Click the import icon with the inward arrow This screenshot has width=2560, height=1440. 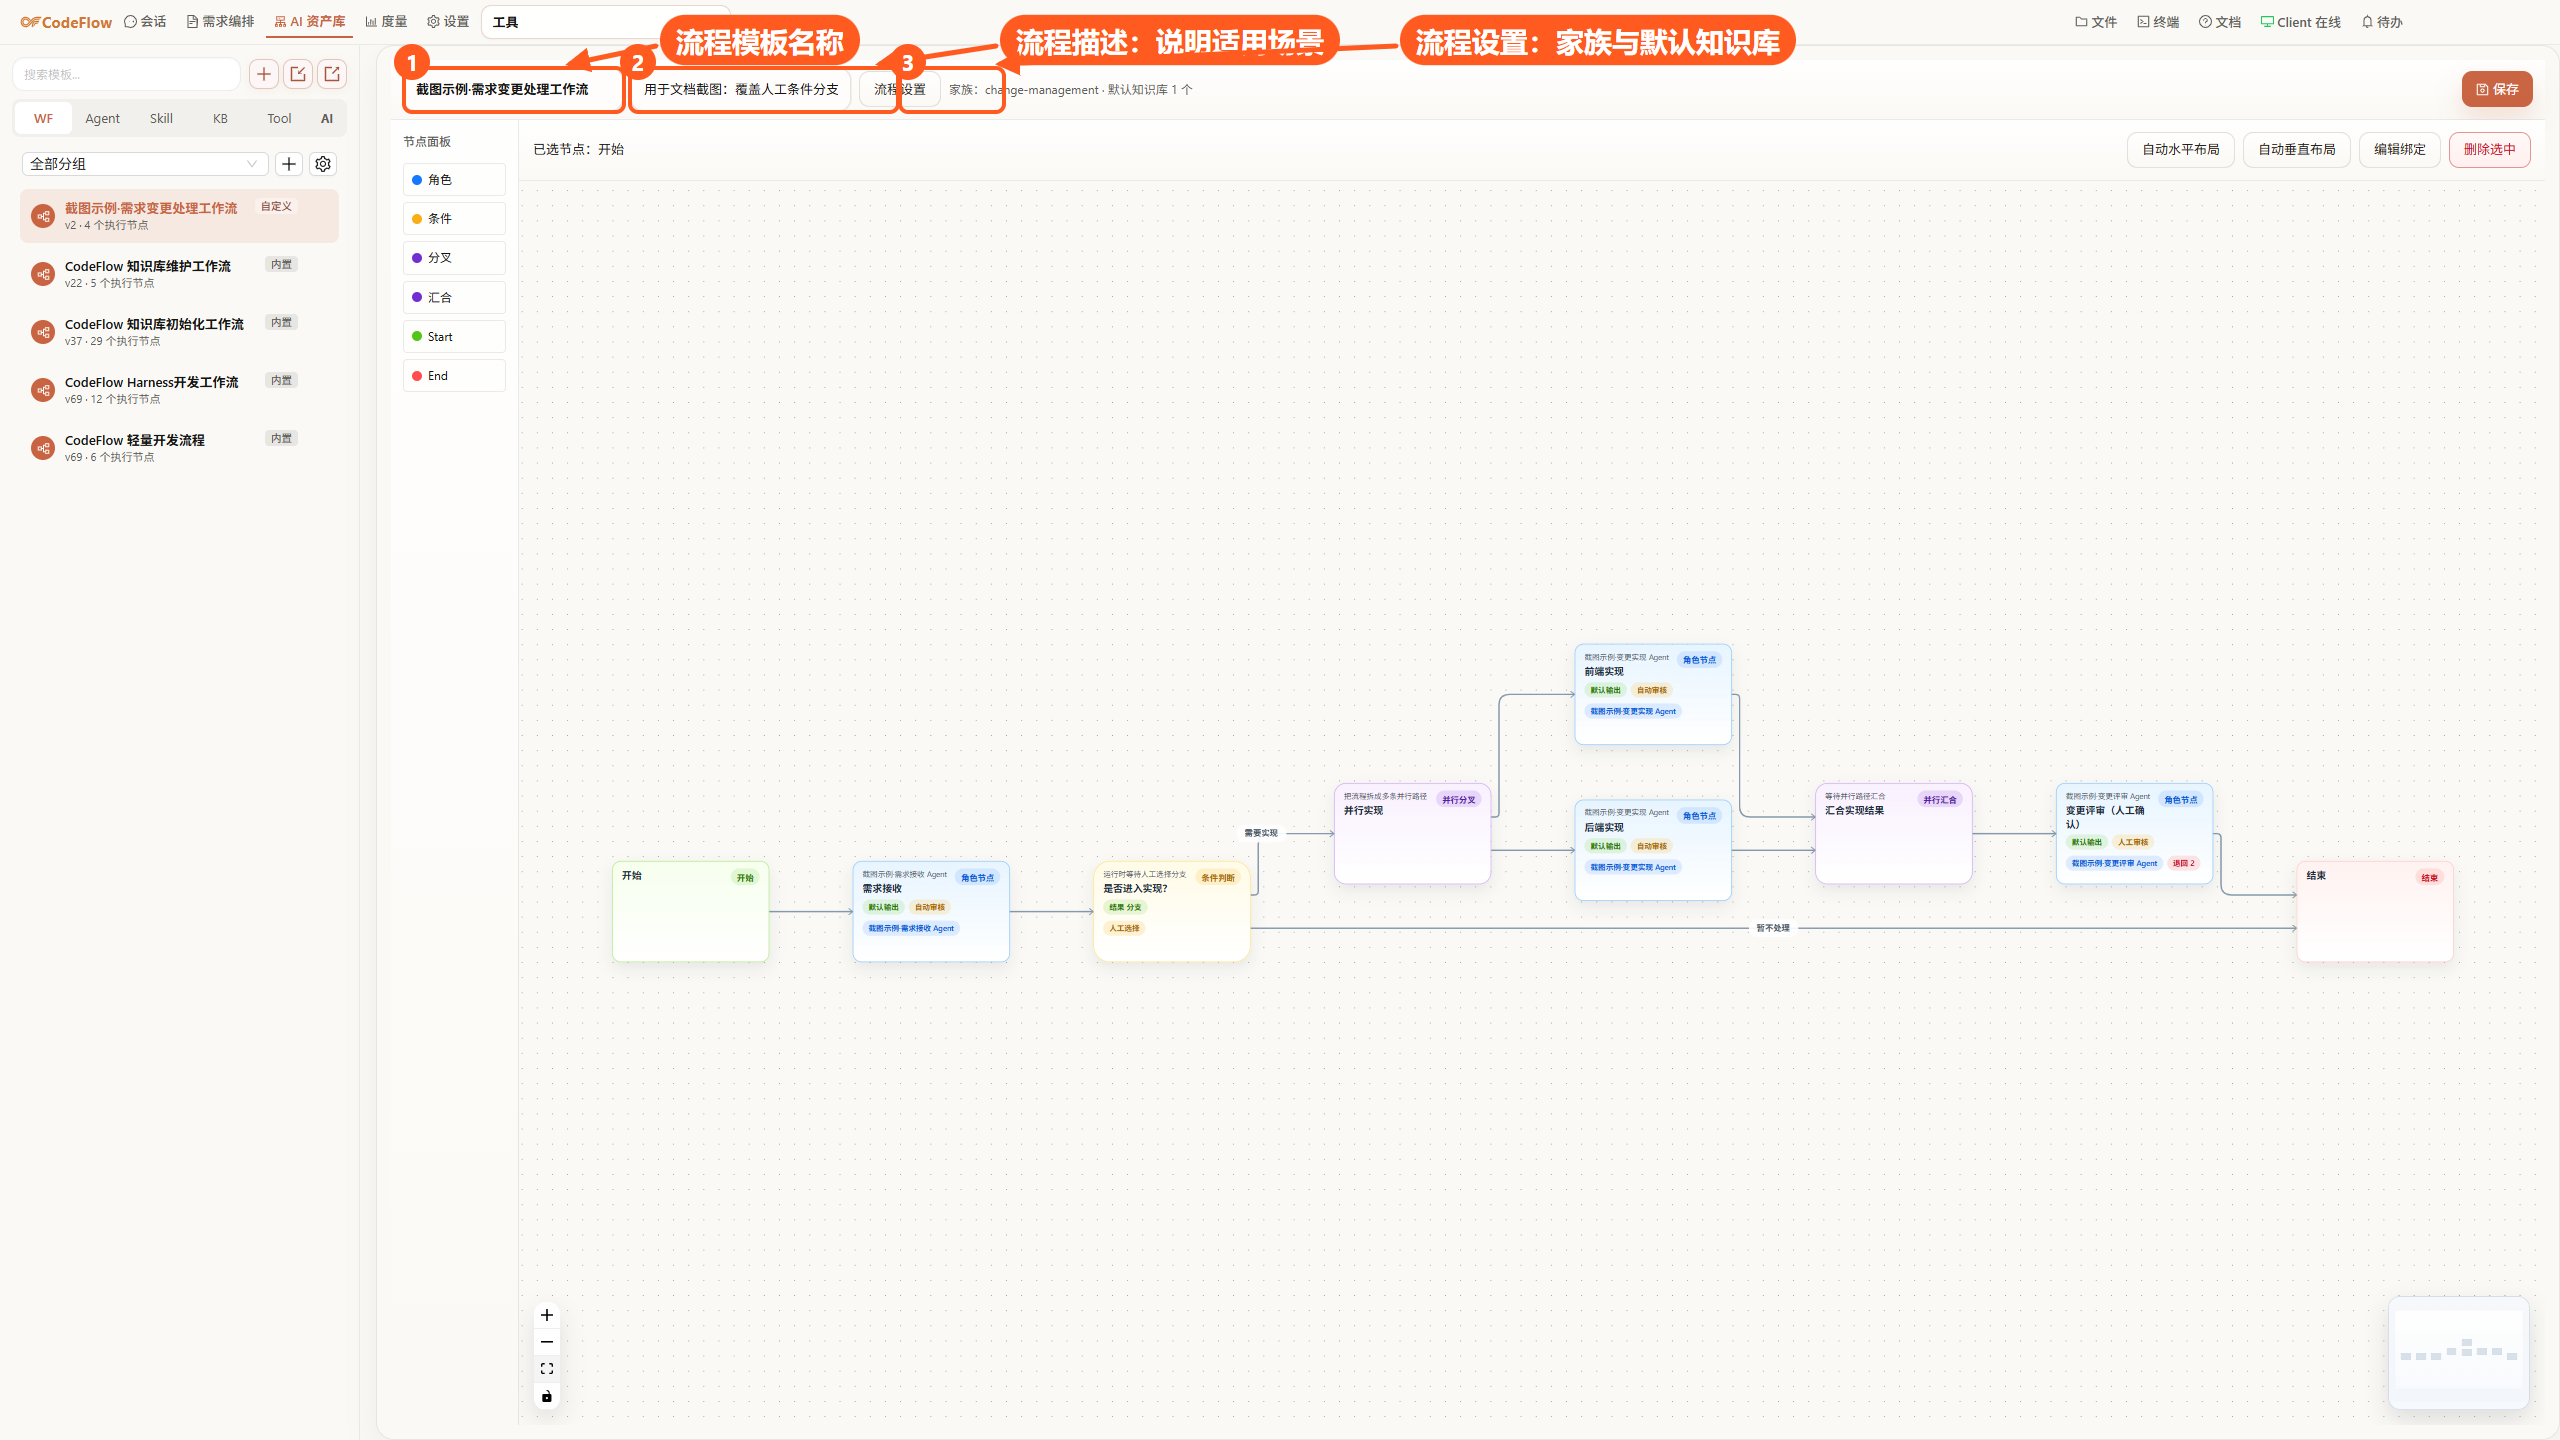pyautogui.click(x=298, y=74)
